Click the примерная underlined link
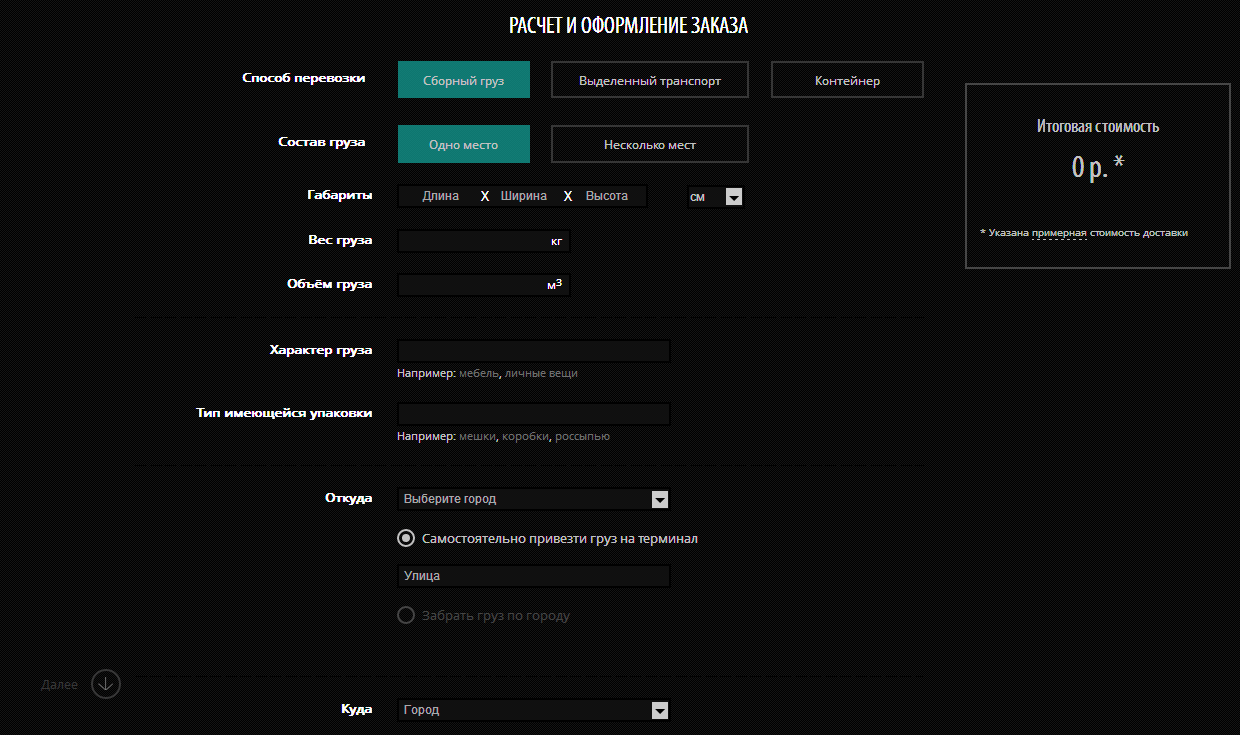Screen dimensions: 1240x735 (x=1059, y=233)
